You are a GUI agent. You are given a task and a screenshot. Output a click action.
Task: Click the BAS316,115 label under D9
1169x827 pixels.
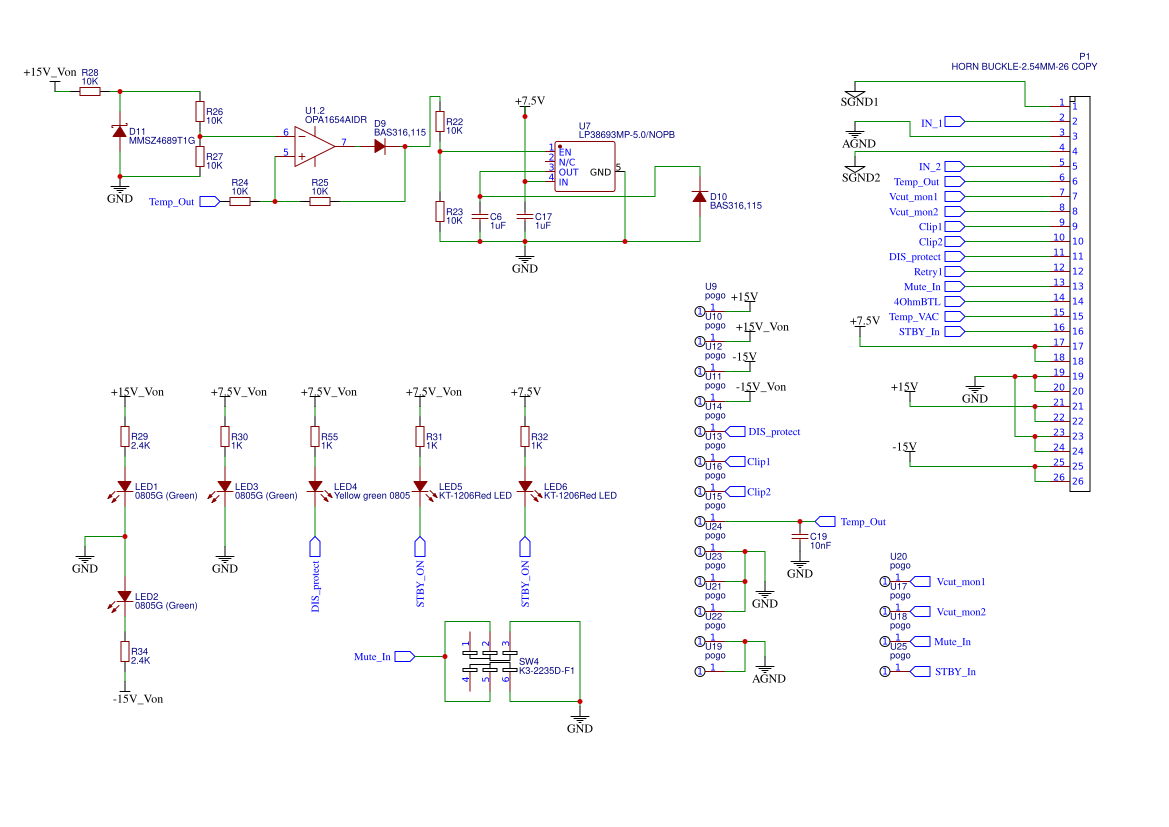(400, 133)
